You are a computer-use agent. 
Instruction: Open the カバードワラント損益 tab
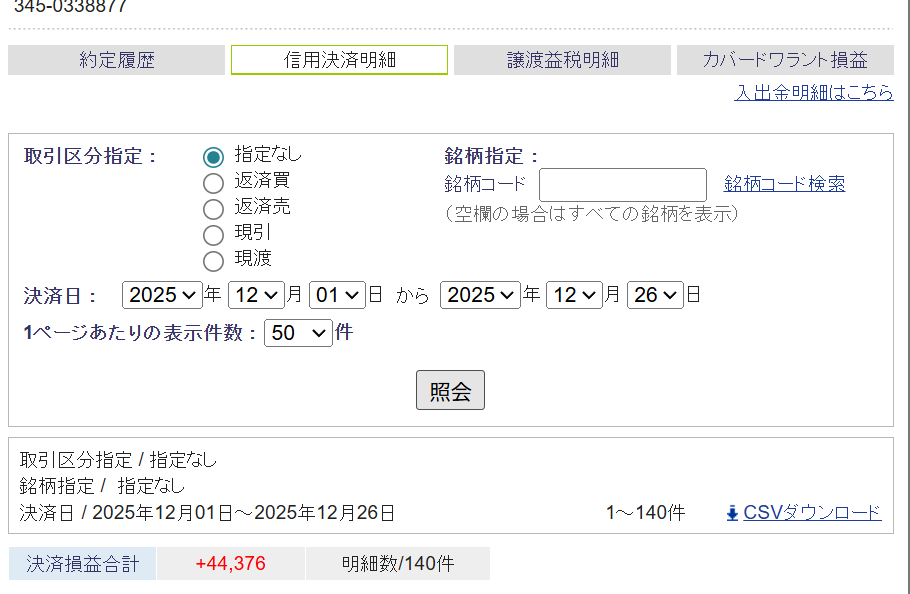point(785,60)
